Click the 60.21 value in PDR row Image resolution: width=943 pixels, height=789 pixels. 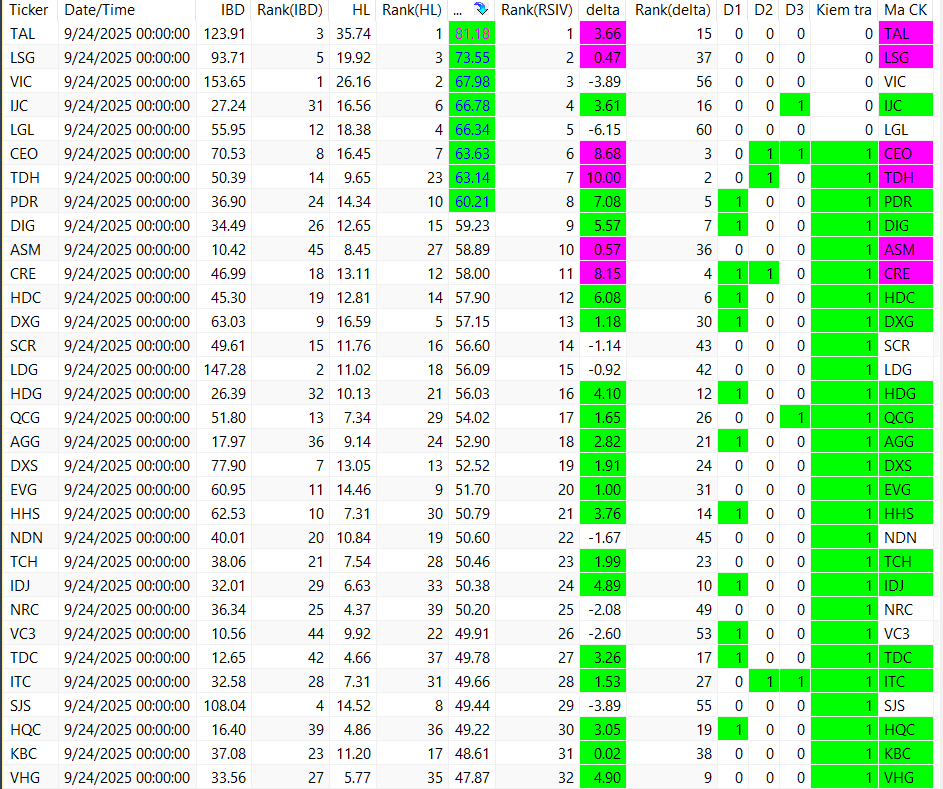pos(472,202)
